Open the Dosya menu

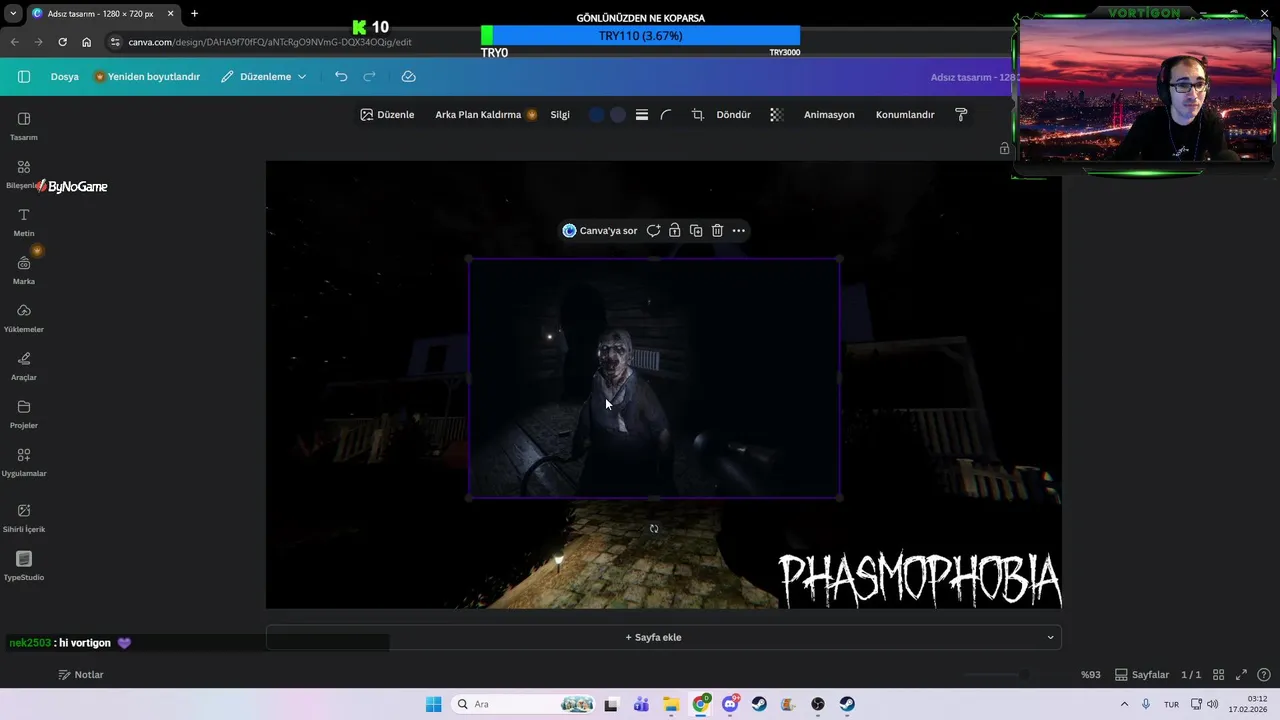click(x=65, y=77)
